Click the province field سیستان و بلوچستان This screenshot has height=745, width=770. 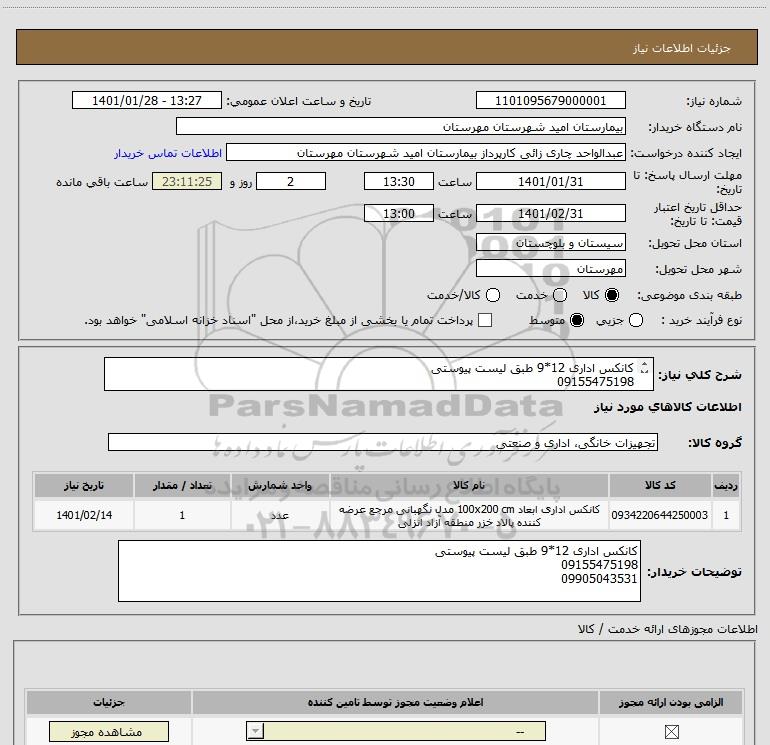point(550,243)
